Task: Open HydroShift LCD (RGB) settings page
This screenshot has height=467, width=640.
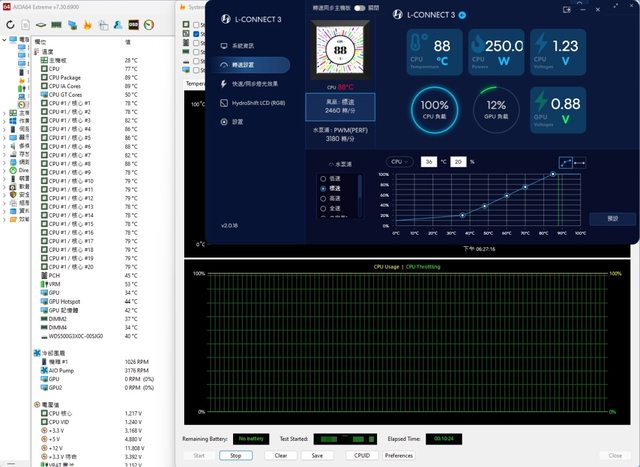Action: 257,102
